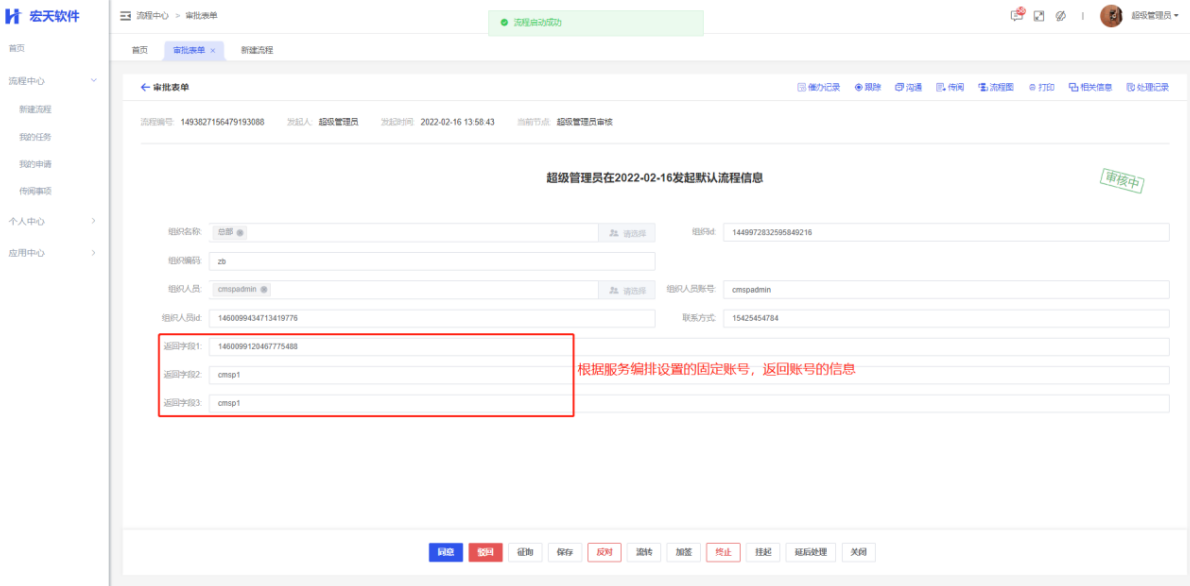Switch to the 首页 tab
Viewport: 1190px width, 586px height.
click(140, 50)
